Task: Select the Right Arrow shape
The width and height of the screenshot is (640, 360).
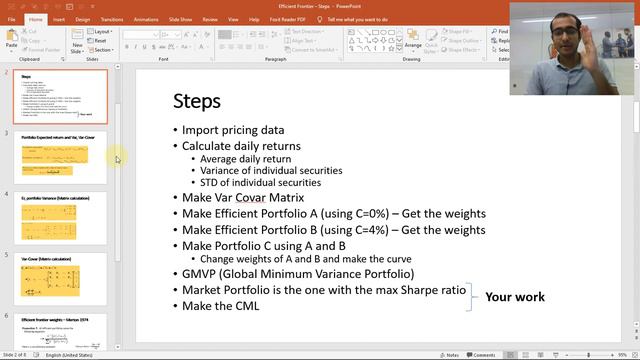Action: pyautogui.click(x=375, y=40)
